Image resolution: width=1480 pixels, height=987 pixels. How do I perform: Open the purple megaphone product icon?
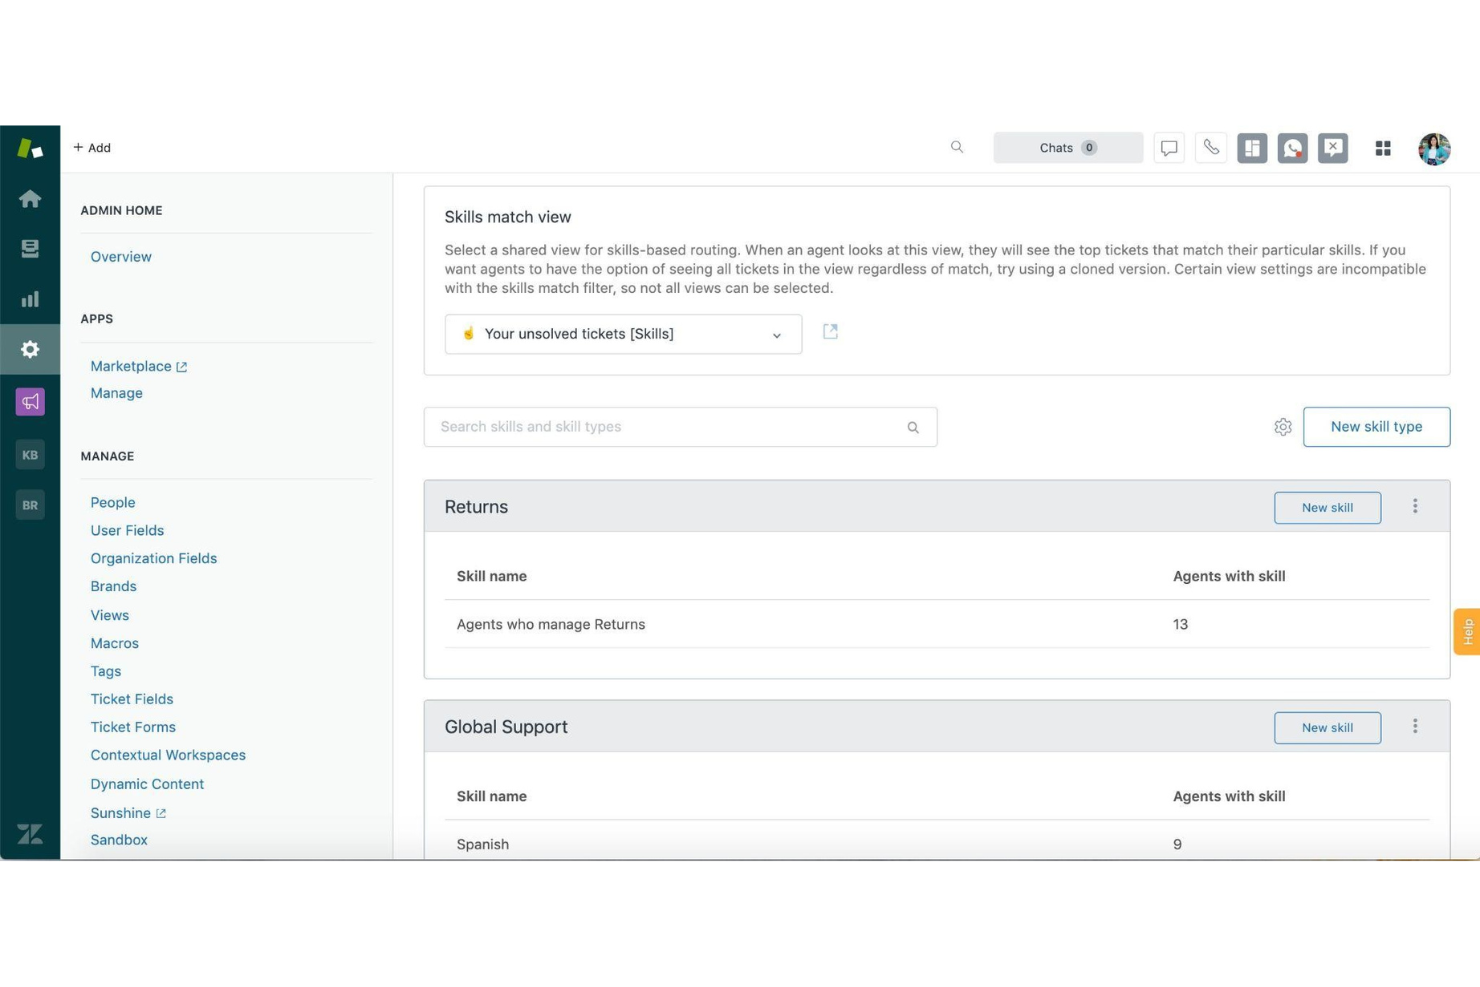(x=29, y=401)
